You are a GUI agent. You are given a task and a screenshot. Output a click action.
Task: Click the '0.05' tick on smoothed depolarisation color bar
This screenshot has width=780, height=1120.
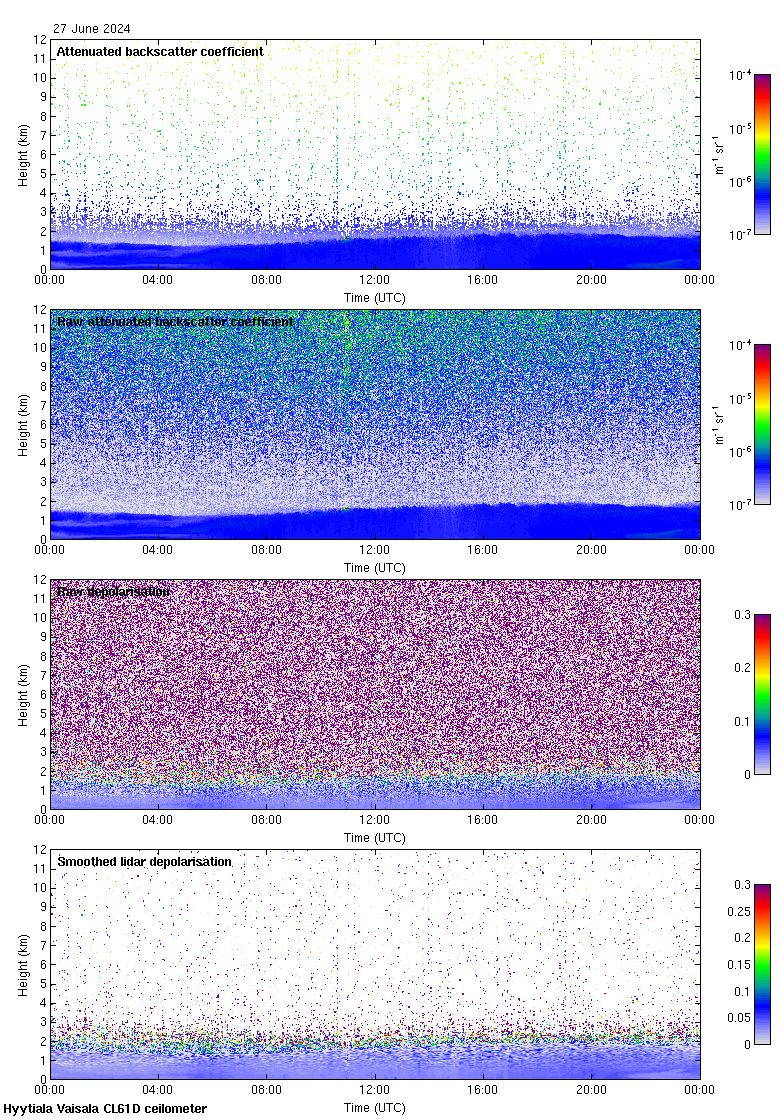pos(739,1018)
